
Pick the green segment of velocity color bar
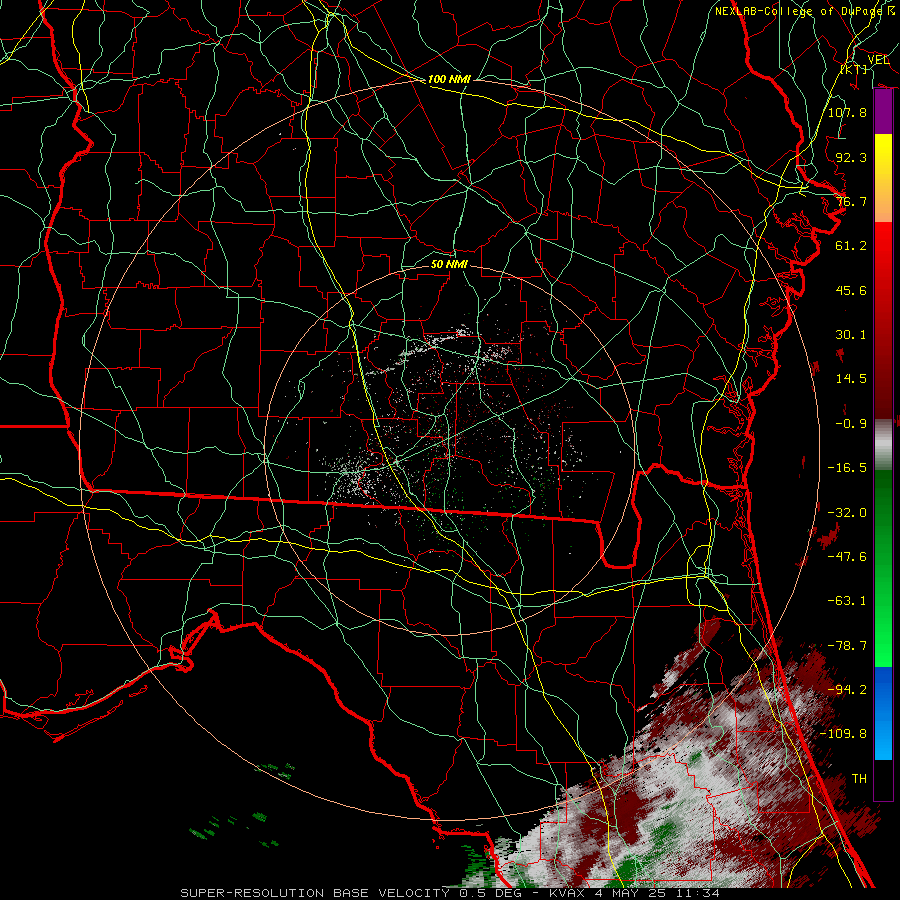883,568
